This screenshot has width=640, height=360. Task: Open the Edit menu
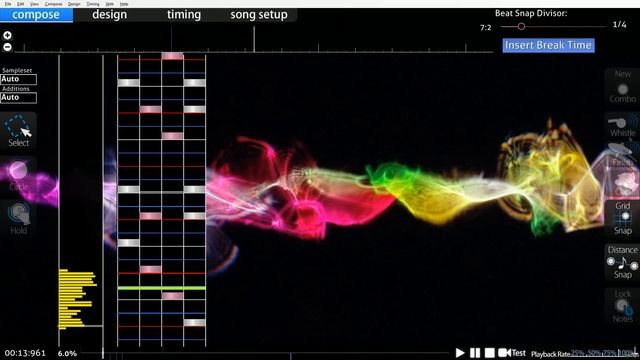[x=20, y=4]
